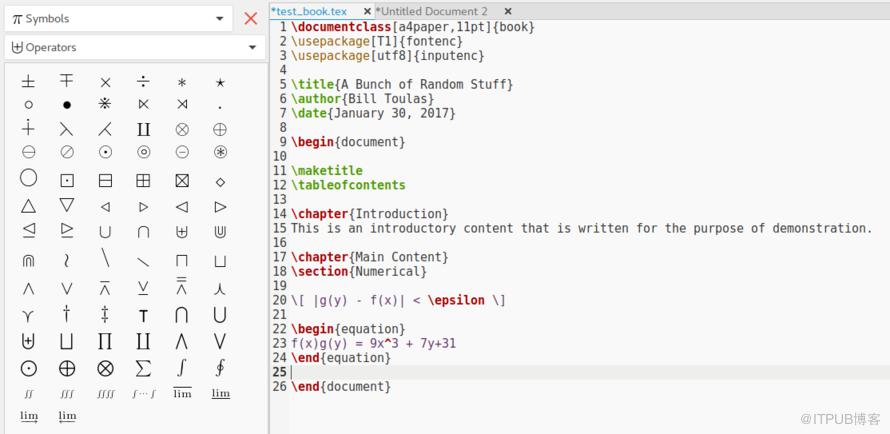890x434 pixels.
Task: Click the \tableofcontents command
Action: 348,186
